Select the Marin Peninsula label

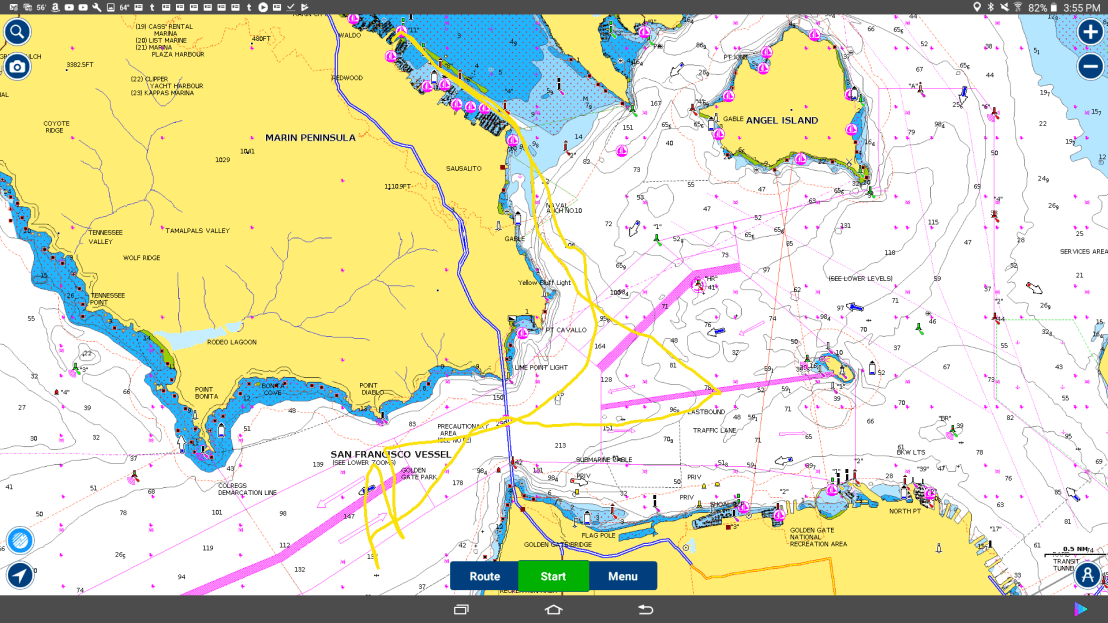point(310,137)
